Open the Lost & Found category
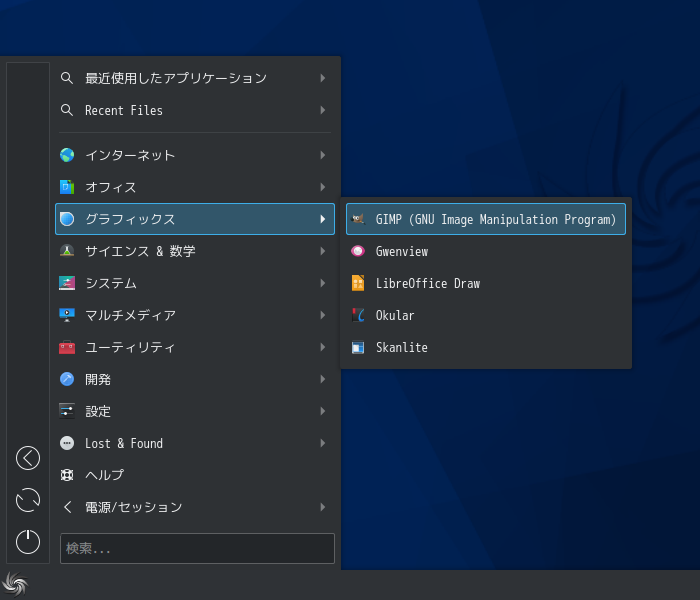 (195, 443)
